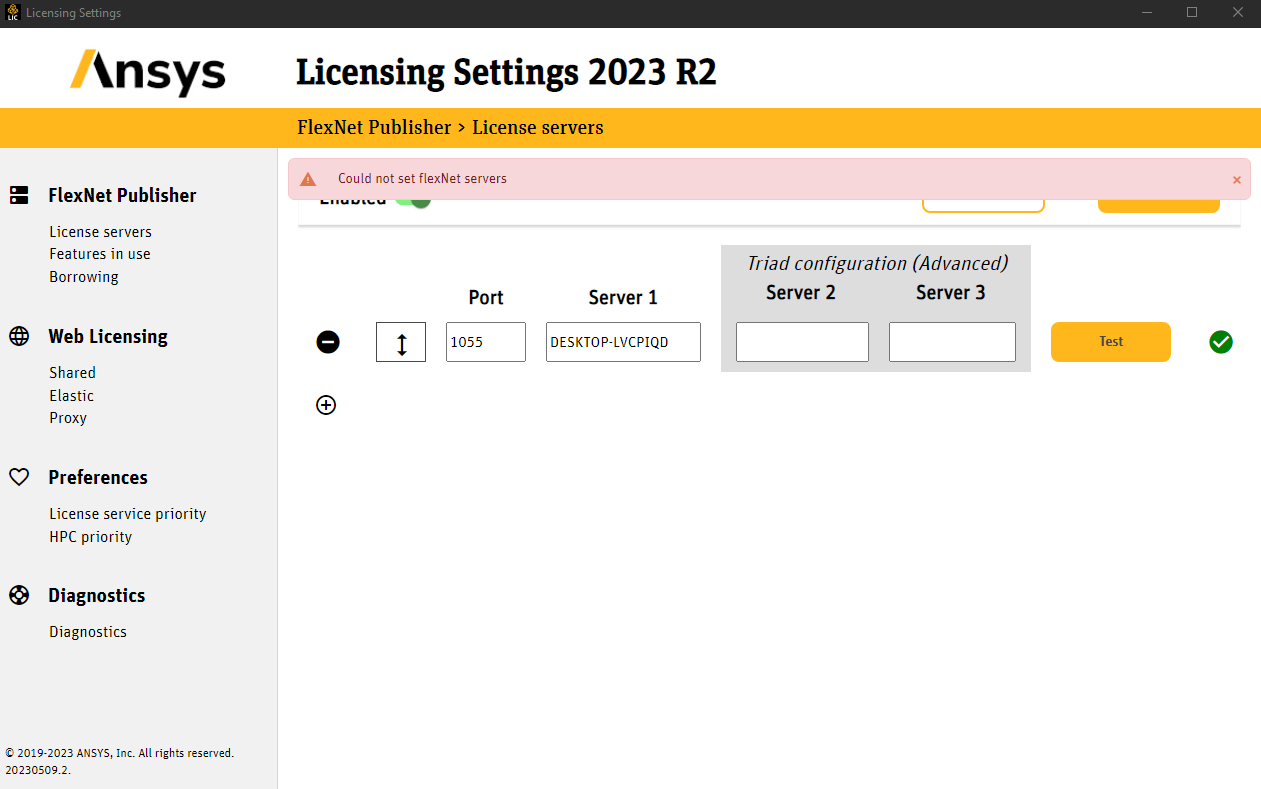Focus the Server 1 field DESKTOP-LVCPIQD

623,342
